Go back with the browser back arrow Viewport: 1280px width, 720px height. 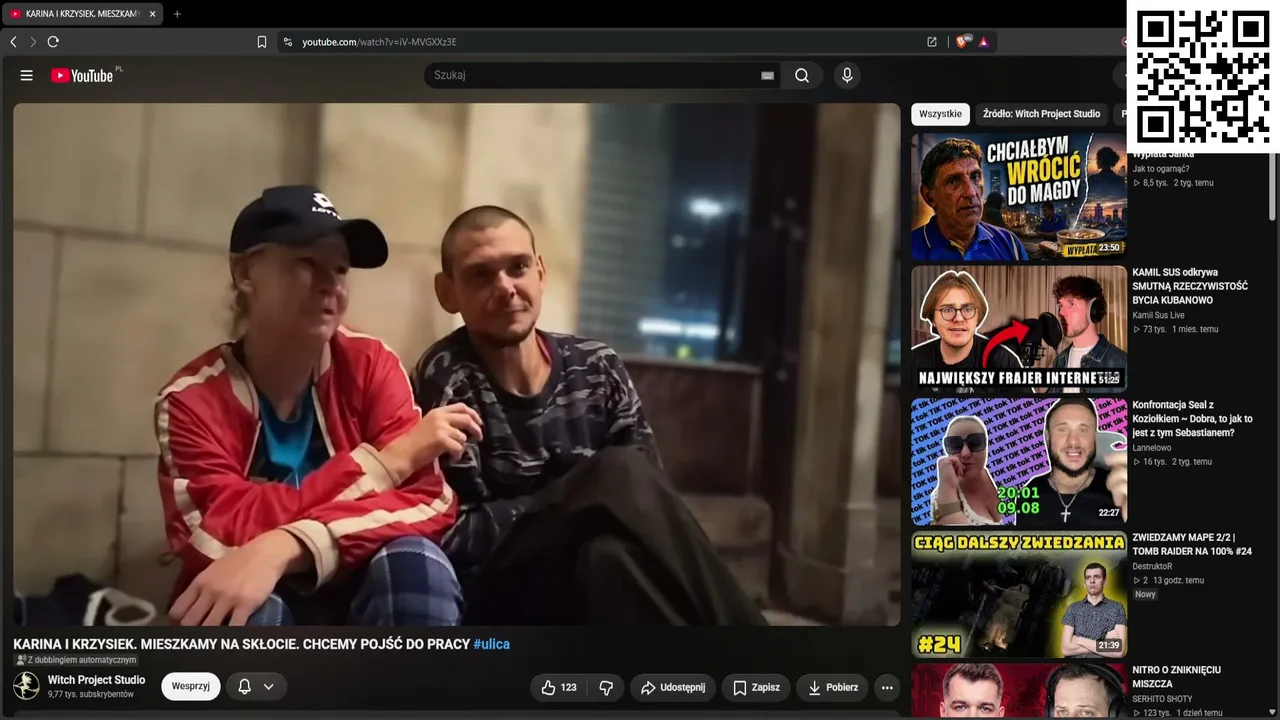coord(13,42)
